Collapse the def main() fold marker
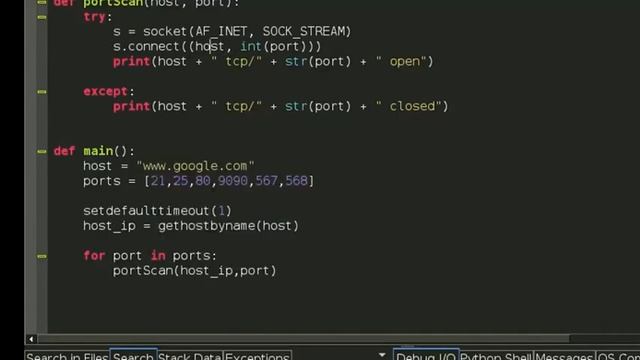The image size is (640, 360). pyautogui.click(x=42, y=151)
